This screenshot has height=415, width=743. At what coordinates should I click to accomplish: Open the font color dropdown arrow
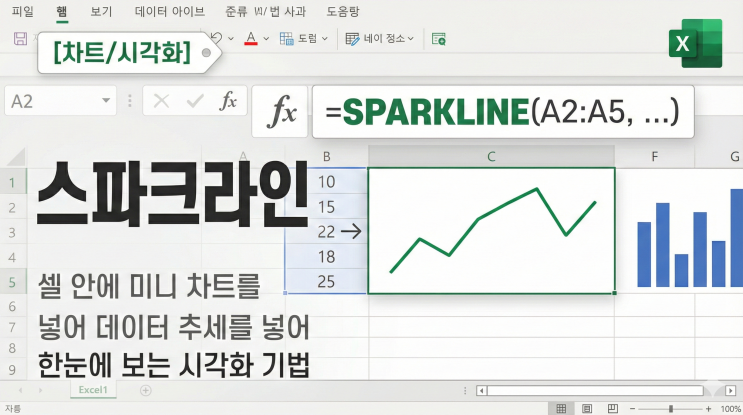tap(266, 38)
